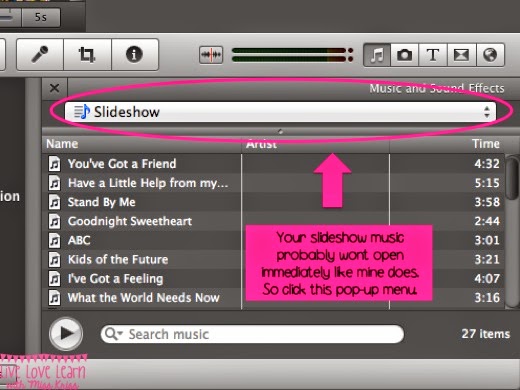Click the 2:44 time value
Screen dimensions: 520x390
click(487, 221)
